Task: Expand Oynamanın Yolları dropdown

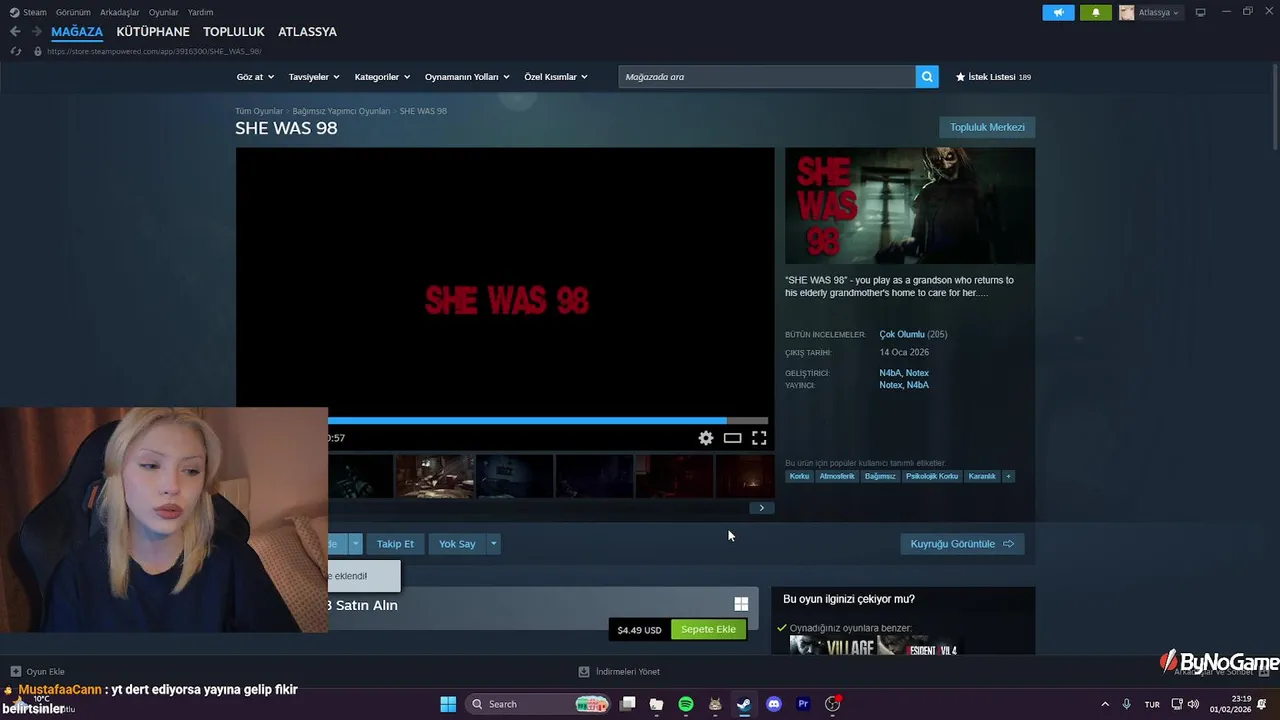Action: click(x=467, y=77)
